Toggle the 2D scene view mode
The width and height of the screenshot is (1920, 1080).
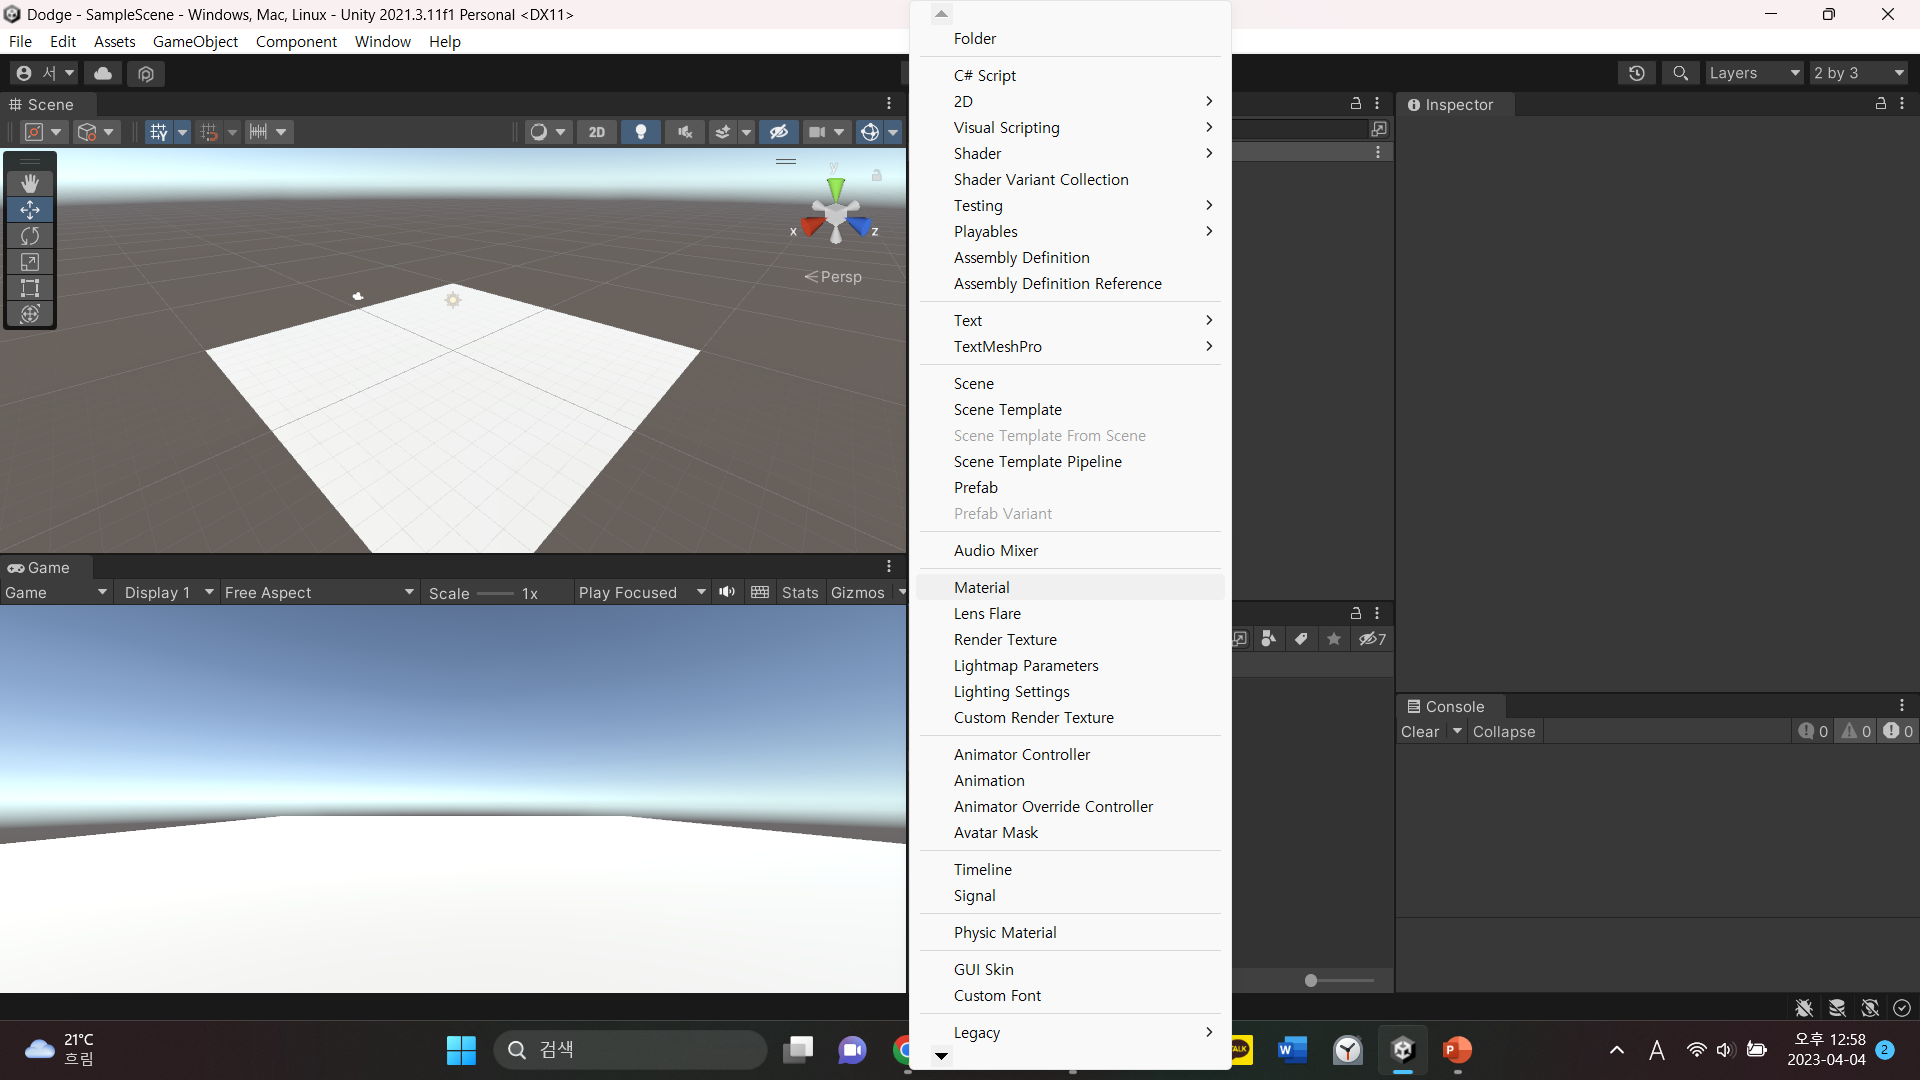(x=597, y=132)
